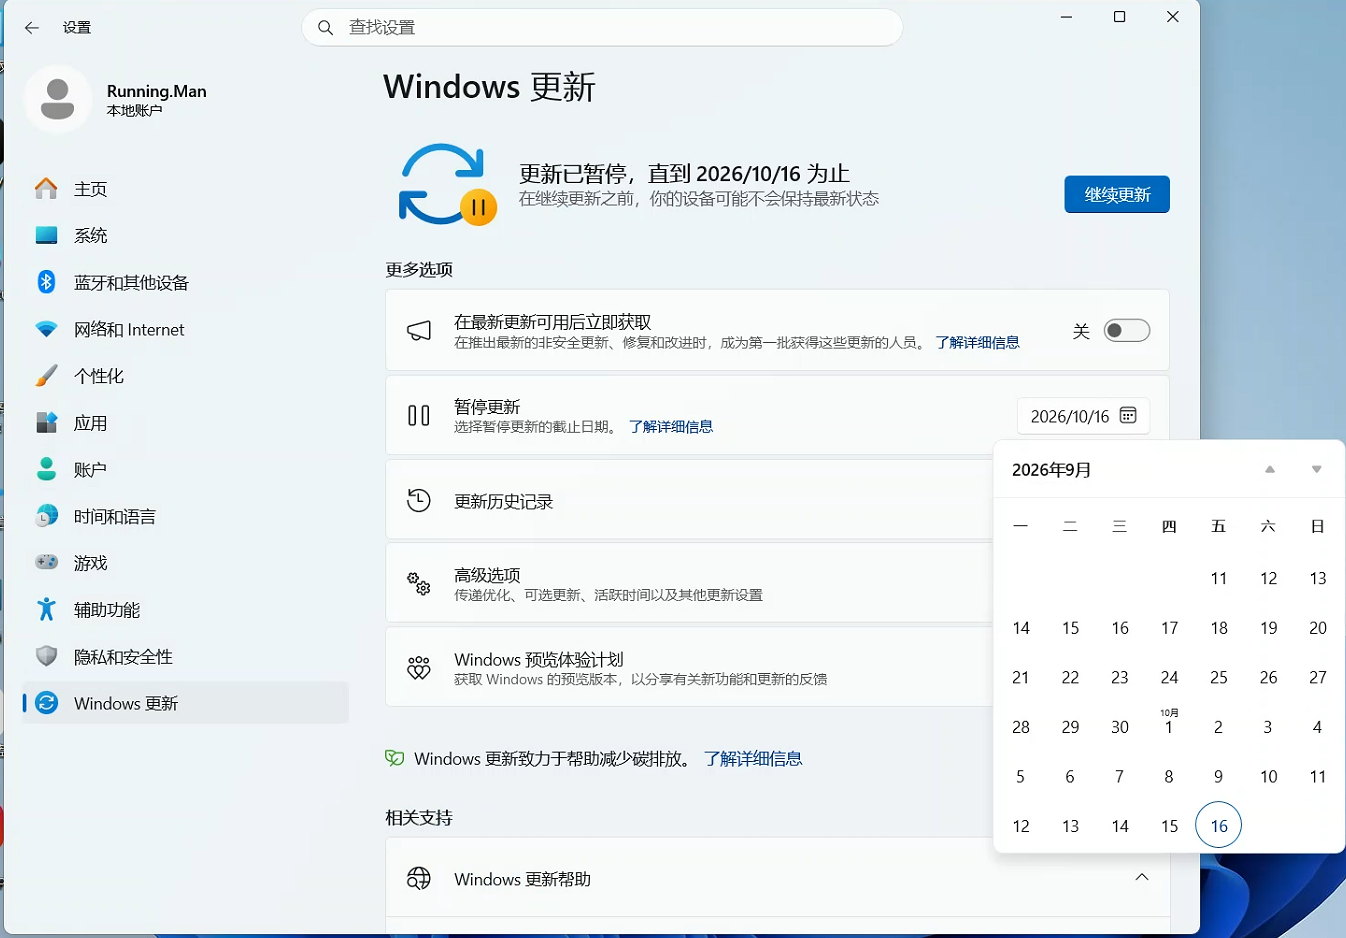Click the globe icon for Windows 更新帮助
The height and width of the screenshot is (938, 1346).
pos(419,878)
